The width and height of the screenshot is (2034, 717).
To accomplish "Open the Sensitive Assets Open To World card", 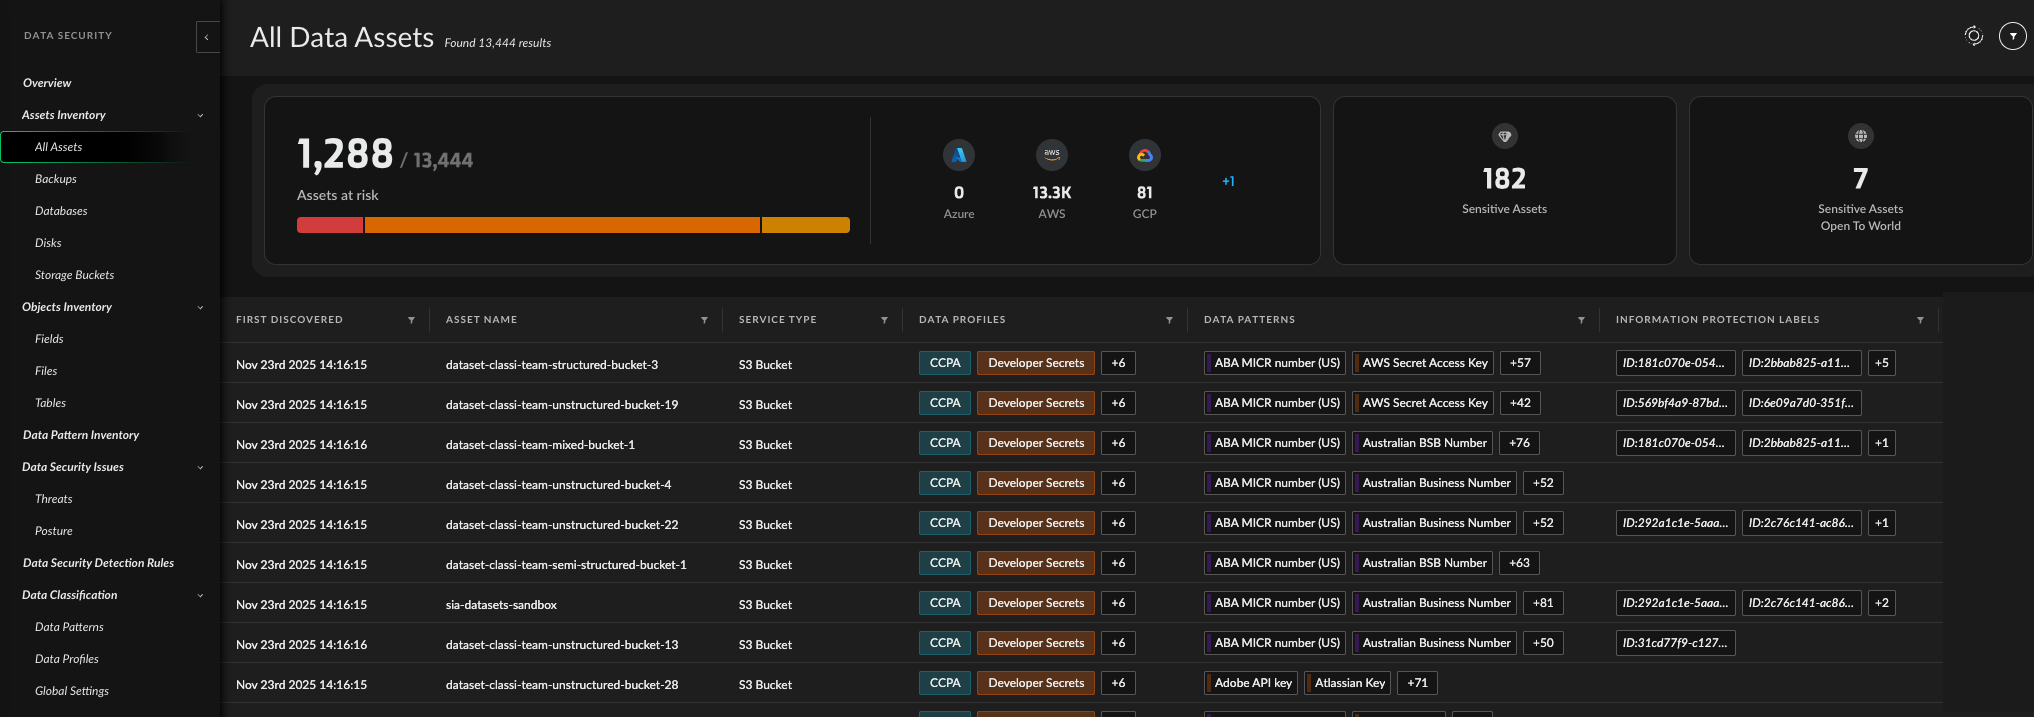I will tap(1860, 180).
